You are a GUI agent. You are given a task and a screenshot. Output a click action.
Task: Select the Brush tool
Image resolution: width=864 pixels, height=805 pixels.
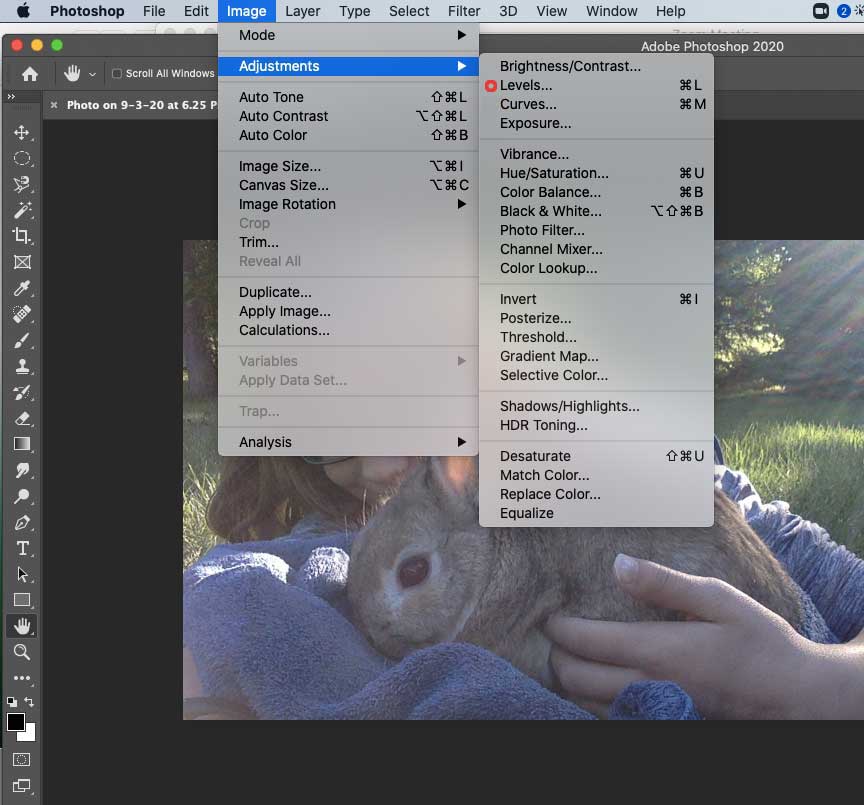pos(22,341)
